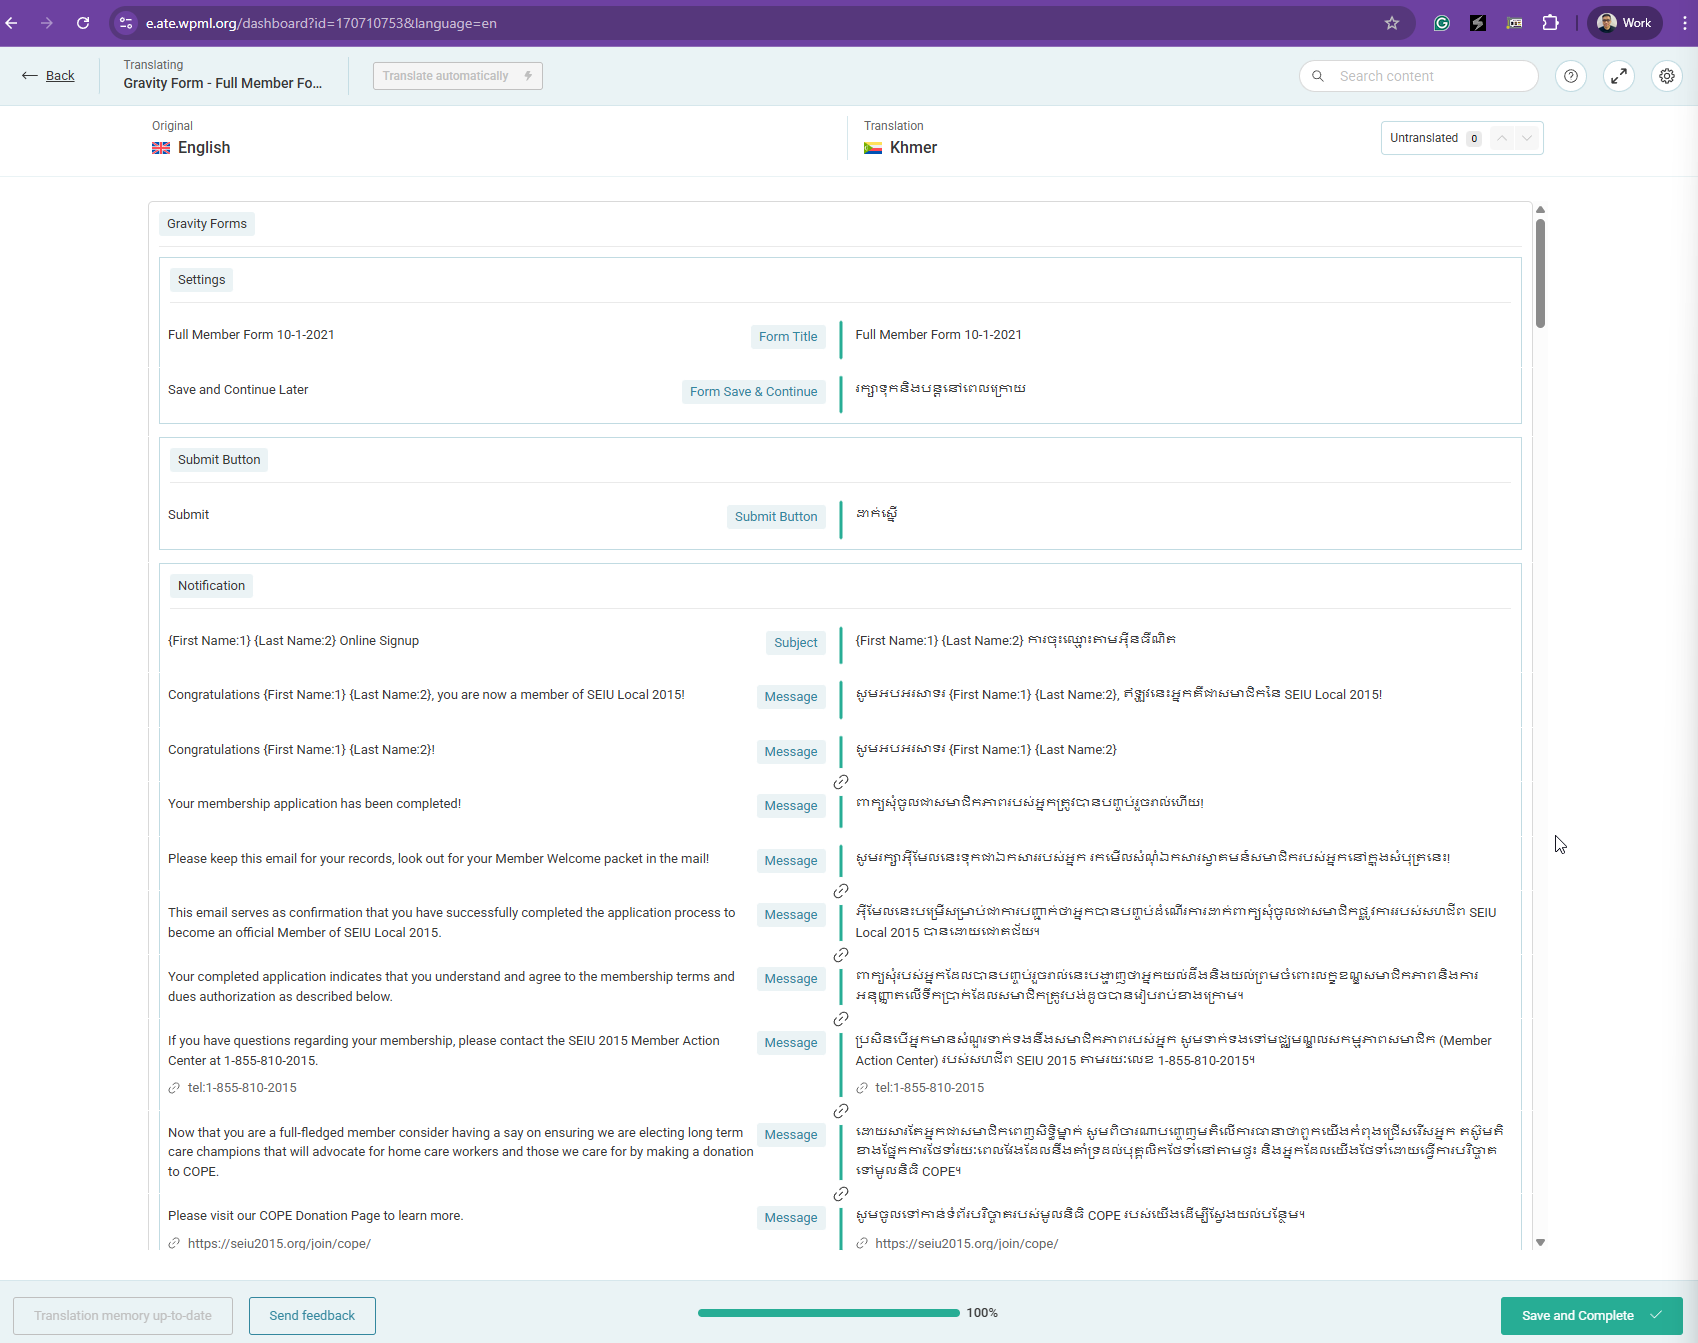Edit translation of 'Please visit our COPE Donation Page'
Image resolution: width=1698 pixels, height=1343 pixels.
pos(1080,1215)
